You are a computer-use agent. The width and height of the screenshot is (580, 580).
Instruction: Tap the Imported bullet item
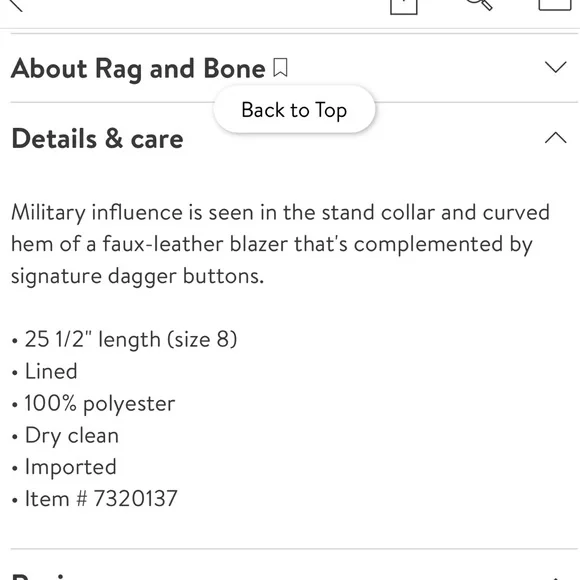(x=64, y=467)
